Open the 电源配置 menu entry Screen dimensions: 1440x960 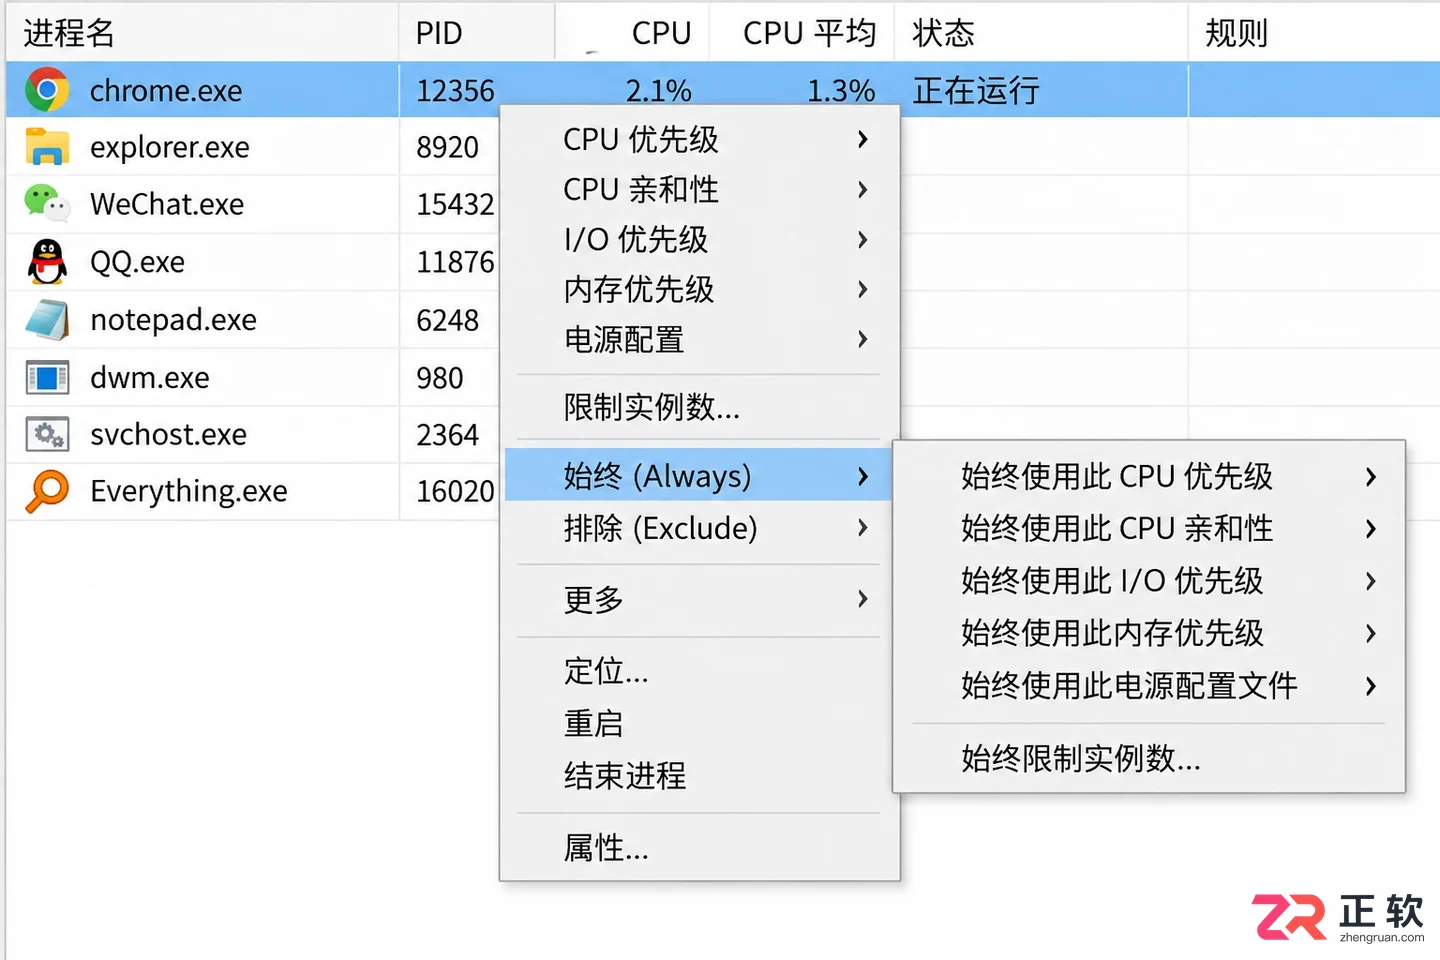[699, 340]
